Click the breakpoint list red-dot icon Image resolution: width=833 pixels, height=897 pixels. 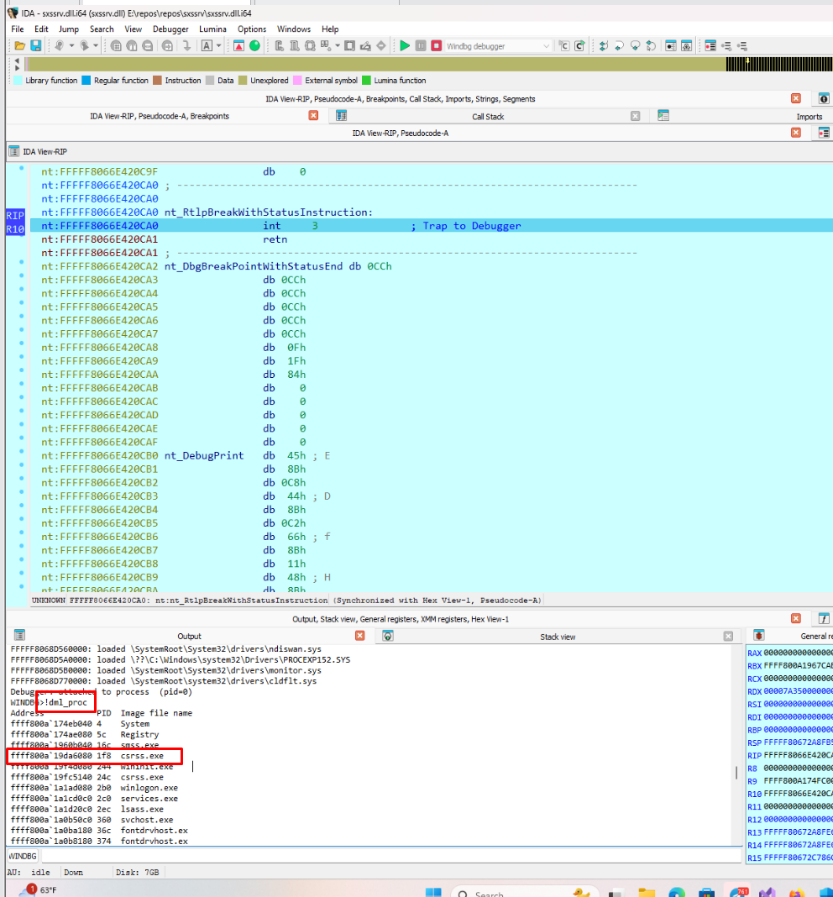pos(710,46)
